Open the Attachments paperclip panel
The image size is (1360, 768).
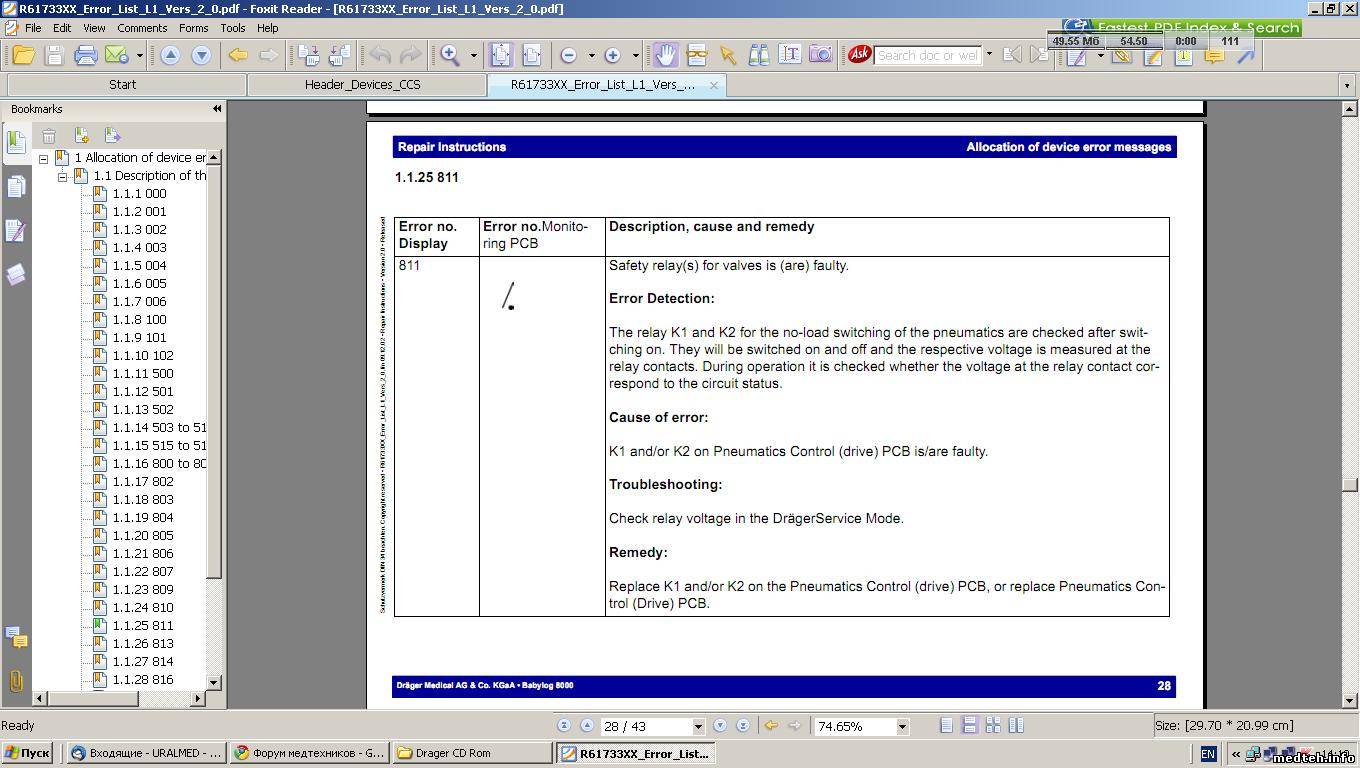tap(16, 681)
